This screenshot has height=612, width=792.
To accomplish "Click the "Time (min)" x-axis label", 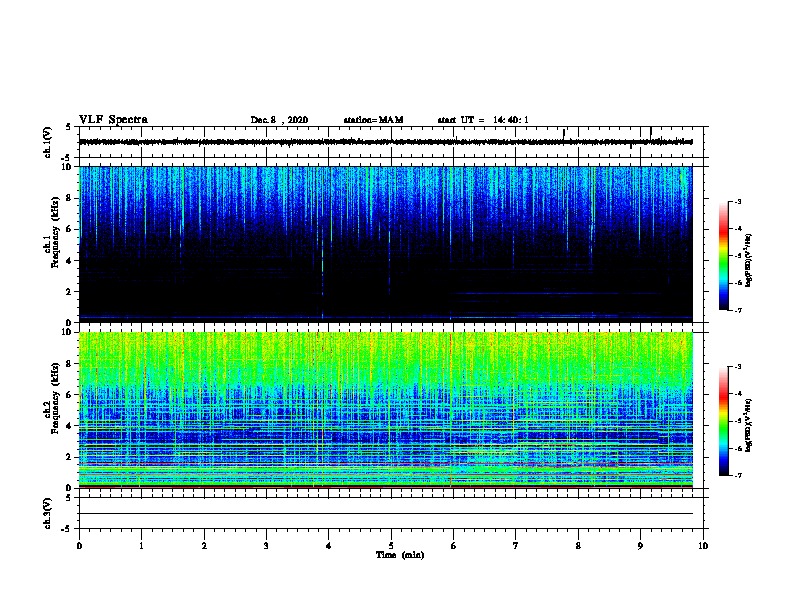I will coord(400,555).
